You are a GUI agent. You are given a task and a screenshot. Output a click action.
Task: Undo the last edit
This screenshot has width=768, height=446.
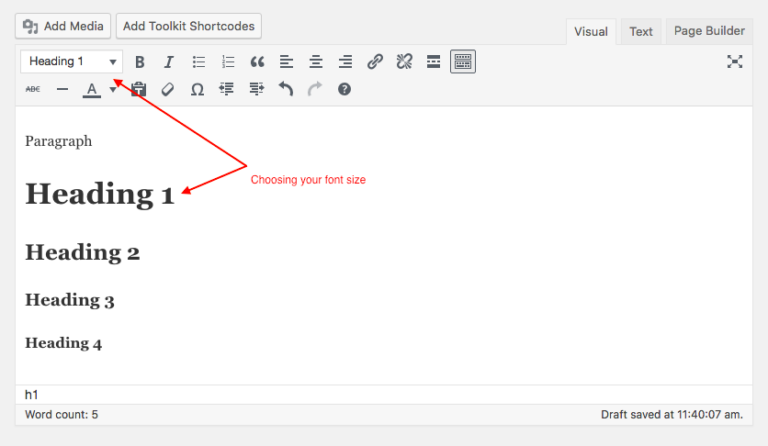286,90
